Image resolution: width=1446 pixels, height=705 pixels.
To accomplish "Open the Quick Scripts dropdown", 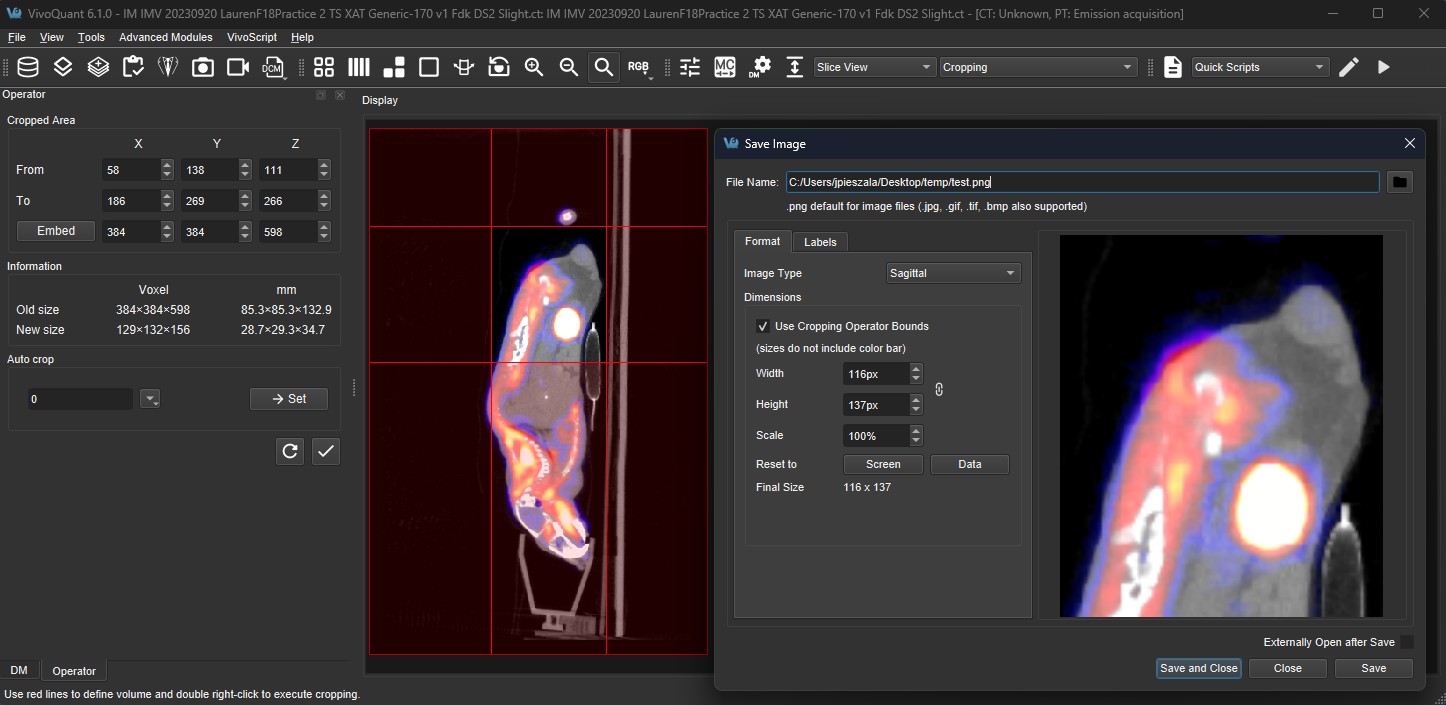I will pyautogui.click(x=1260, y=67).
